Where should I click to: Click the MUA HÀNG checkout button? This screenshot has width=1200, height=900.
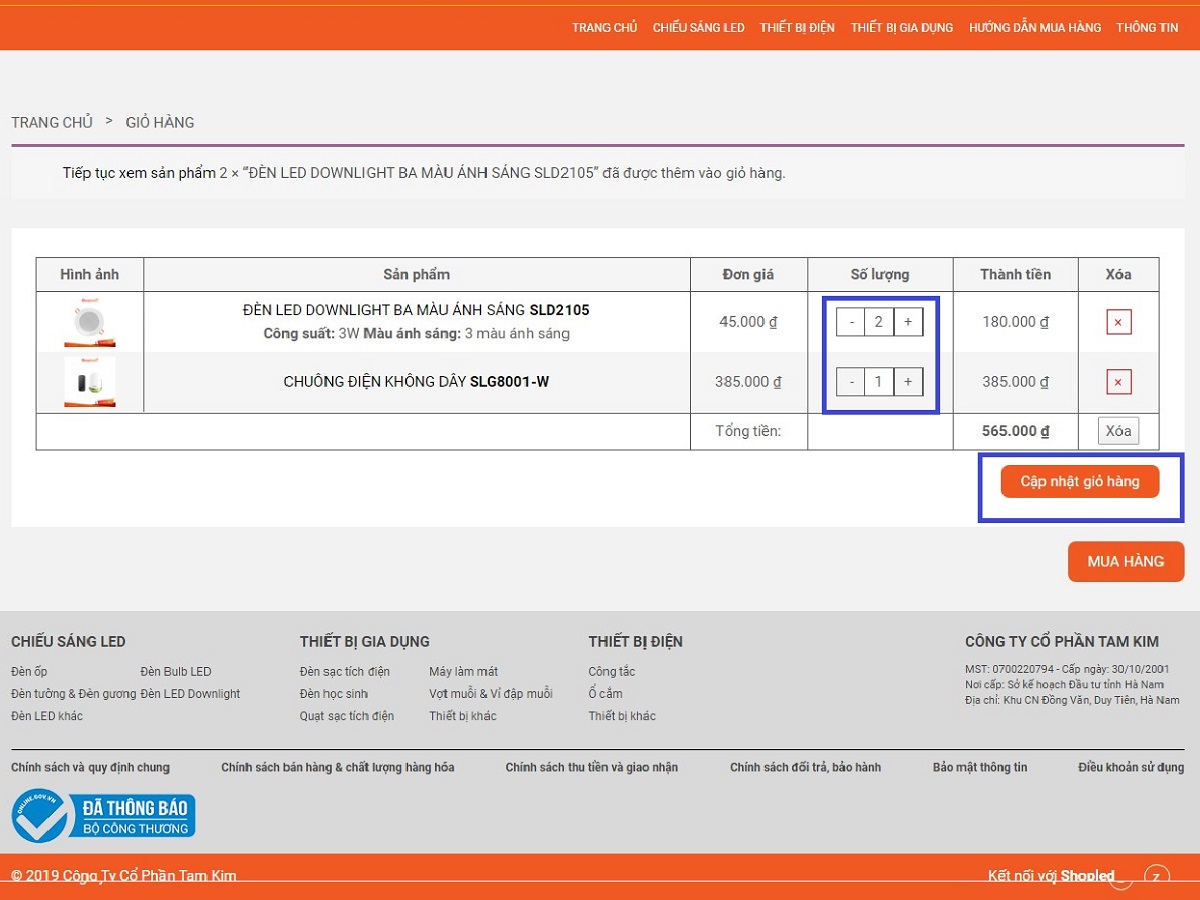1125,562
